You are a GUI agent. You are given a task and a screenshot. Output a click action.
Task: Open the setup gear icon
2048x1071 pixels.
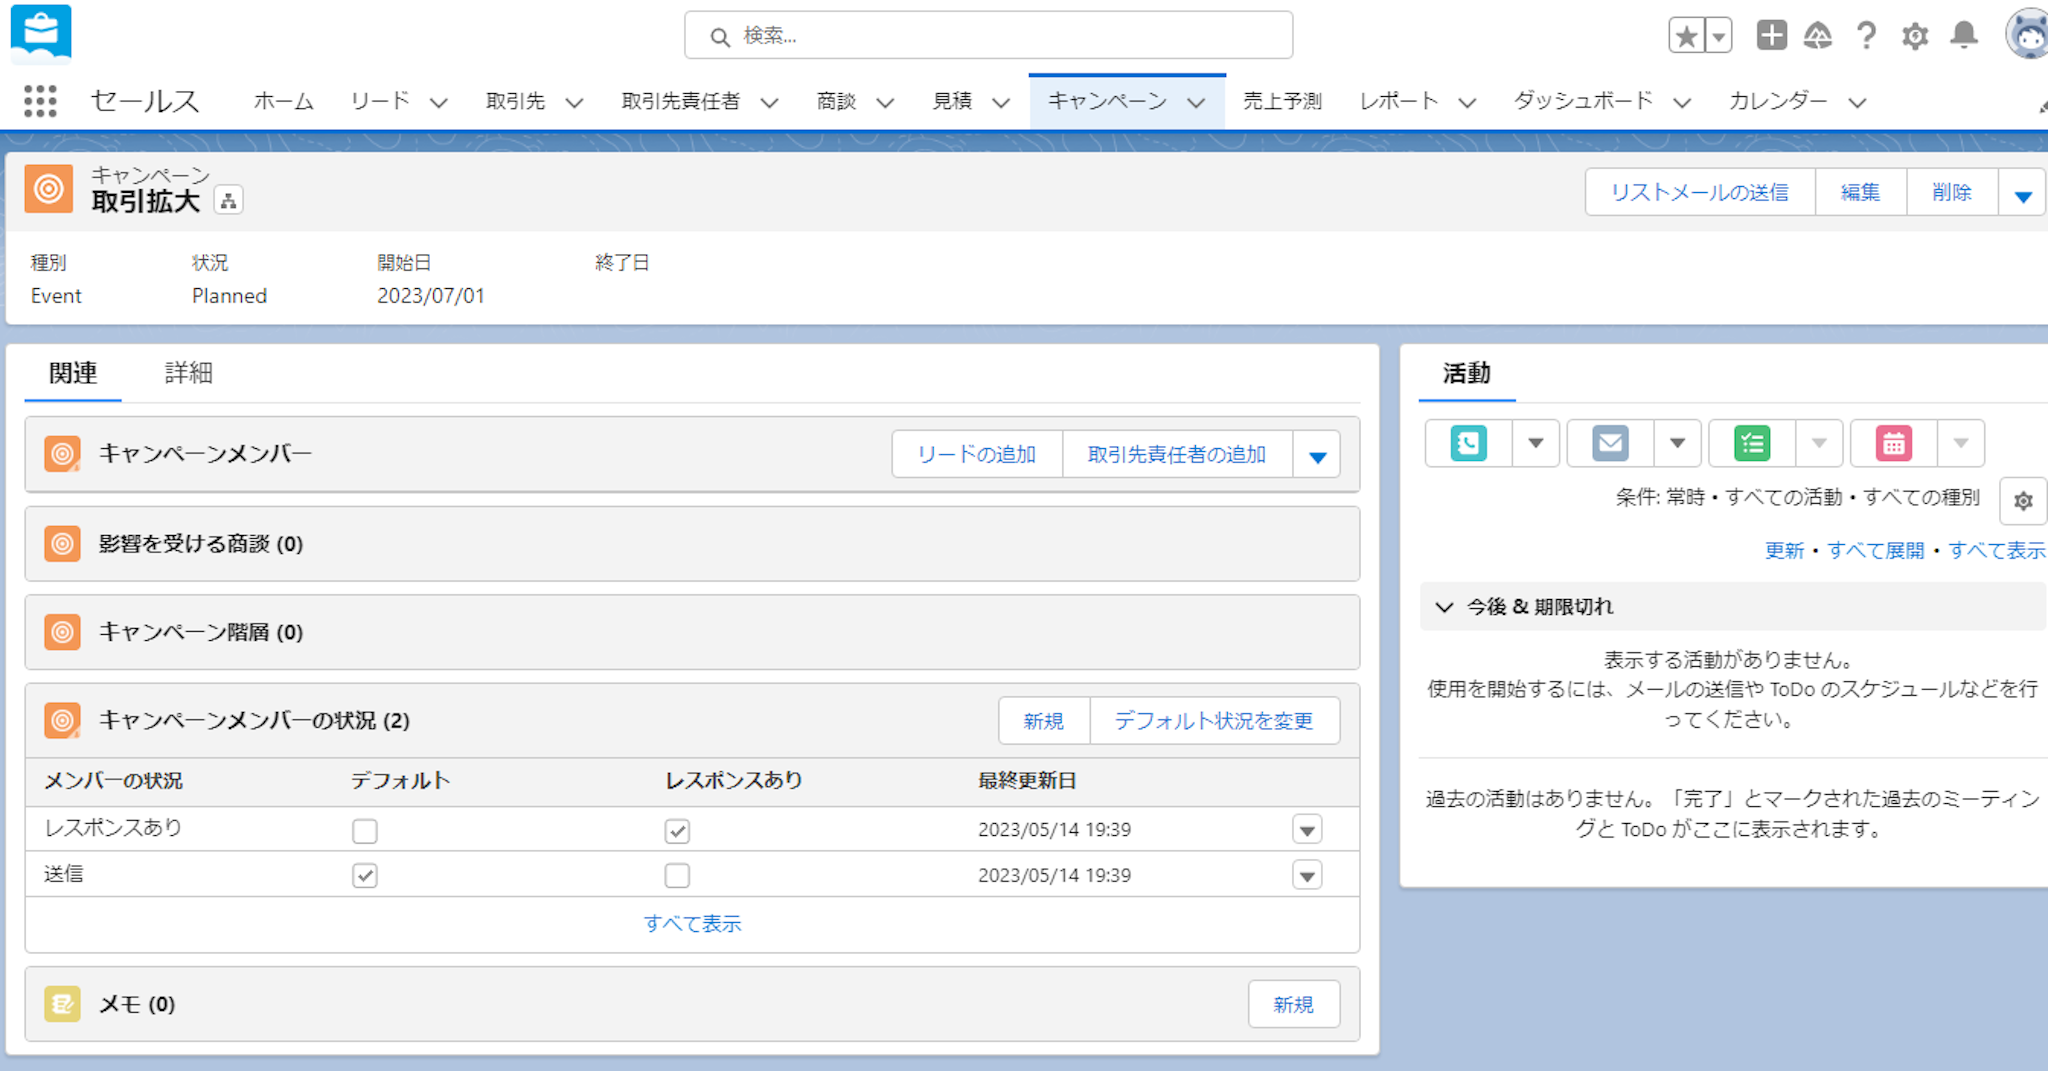1914,37
